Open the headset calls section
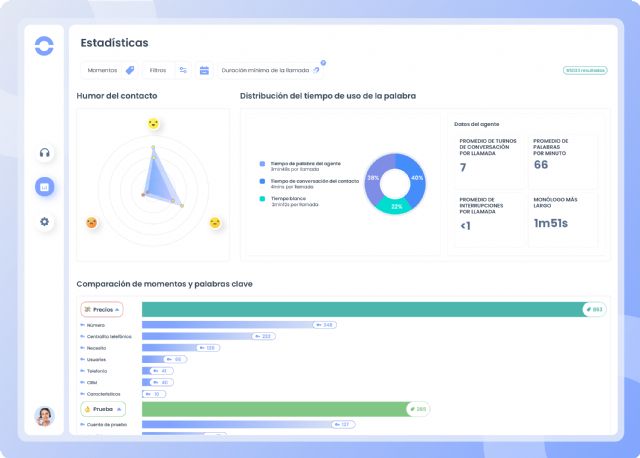The image size is (640, 458). click(44, 153)
